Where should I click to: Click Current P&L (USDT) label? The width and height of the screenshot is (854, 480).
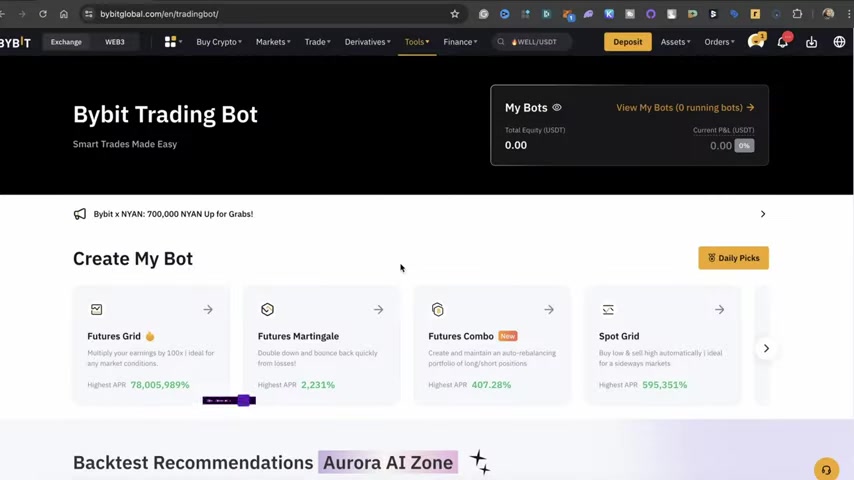coord(723,130)
